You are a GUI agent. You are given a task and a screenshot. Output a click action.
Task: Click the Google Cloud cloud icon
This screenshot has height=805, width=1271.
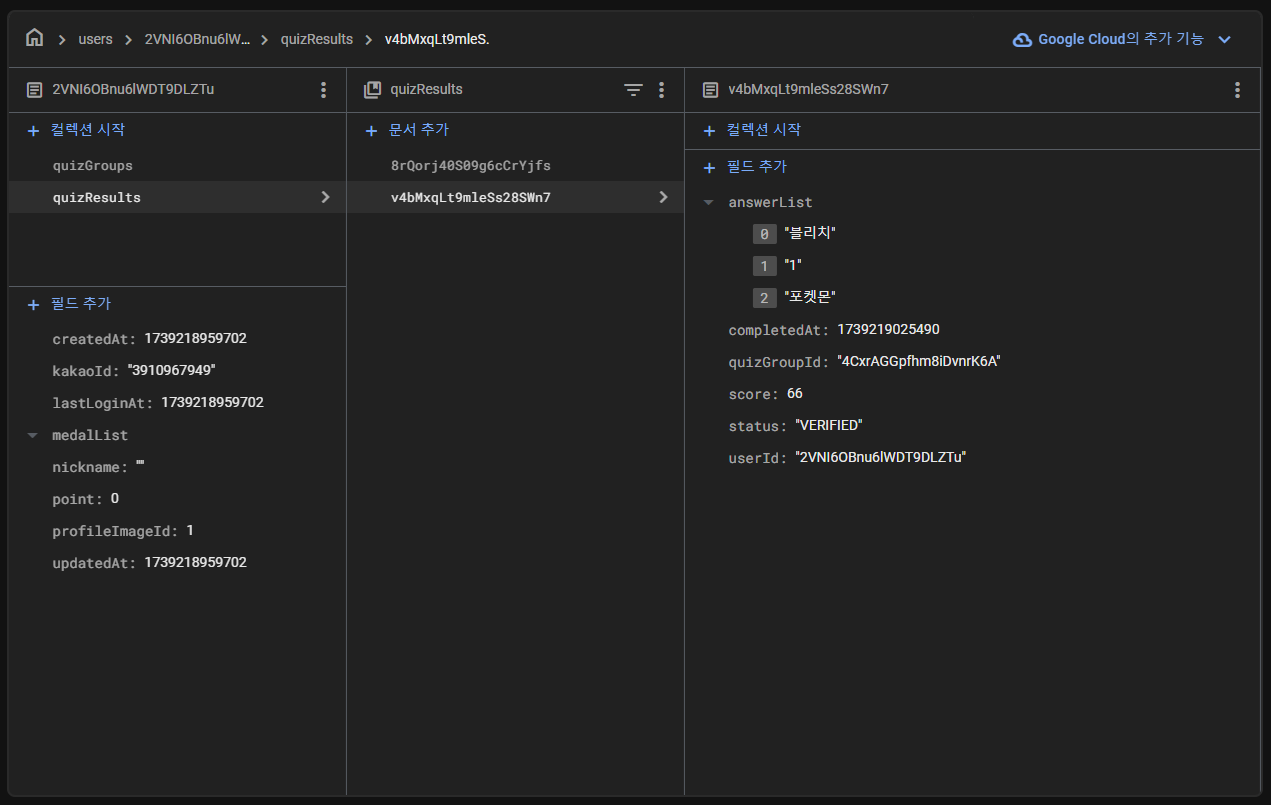1022,40
